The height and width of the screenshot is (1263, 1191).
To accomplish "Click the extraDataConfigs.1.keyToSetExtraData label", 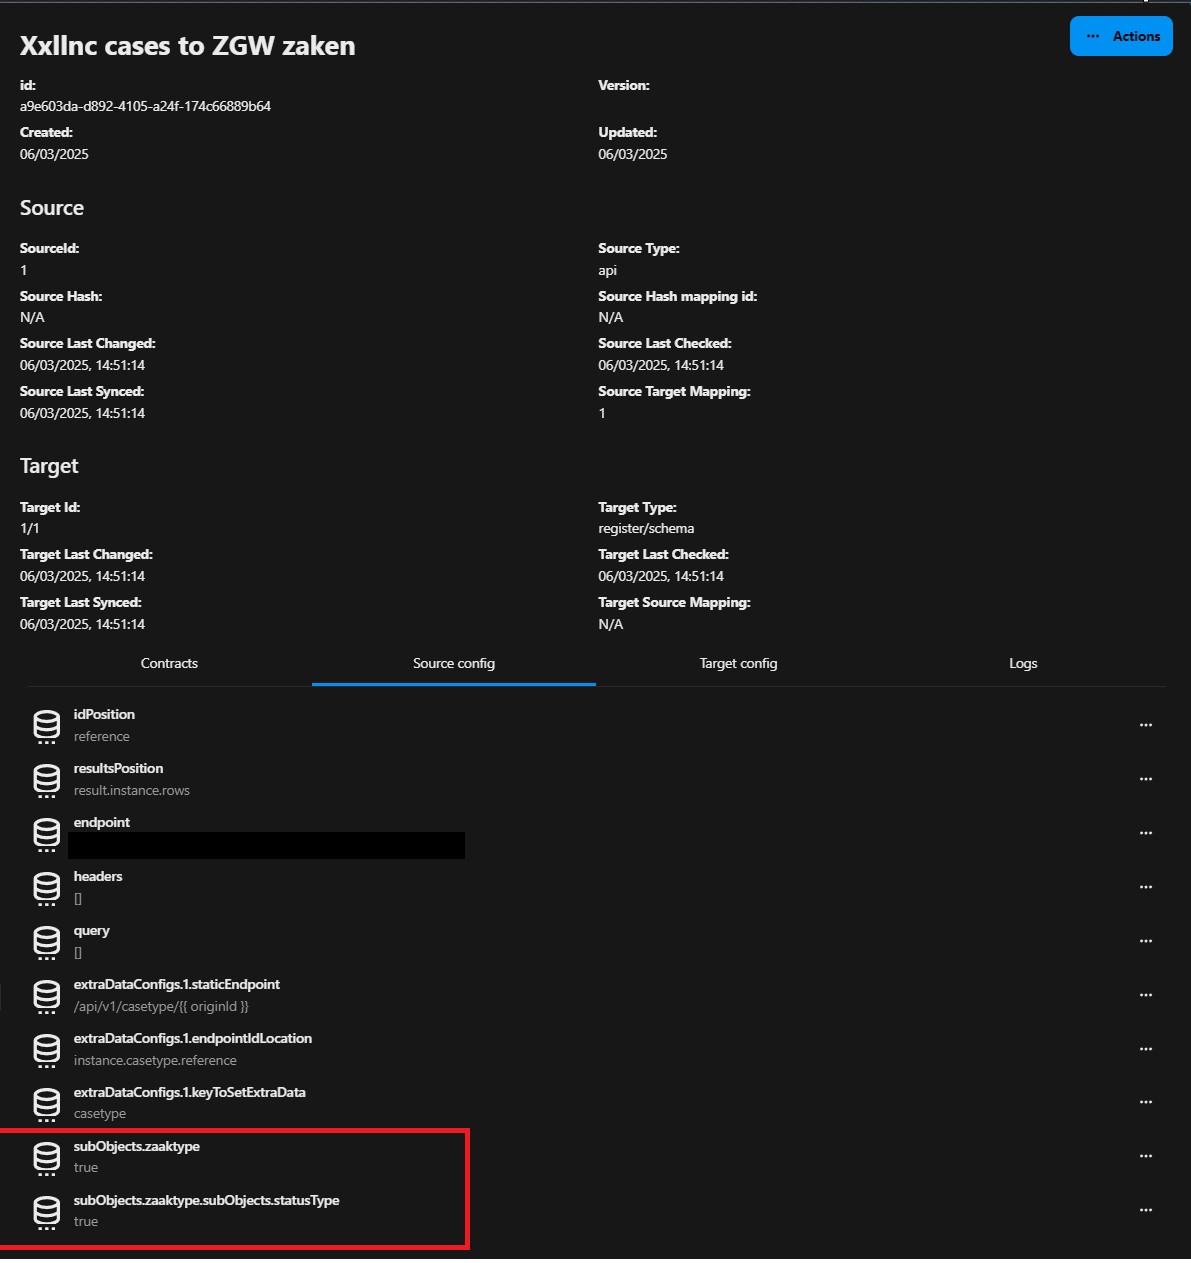I will pos(190,1092).
